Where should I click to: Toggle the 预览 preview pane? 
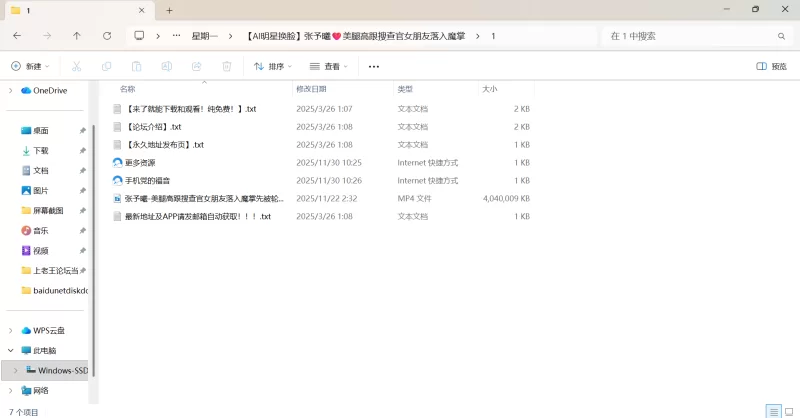(771, 67)
